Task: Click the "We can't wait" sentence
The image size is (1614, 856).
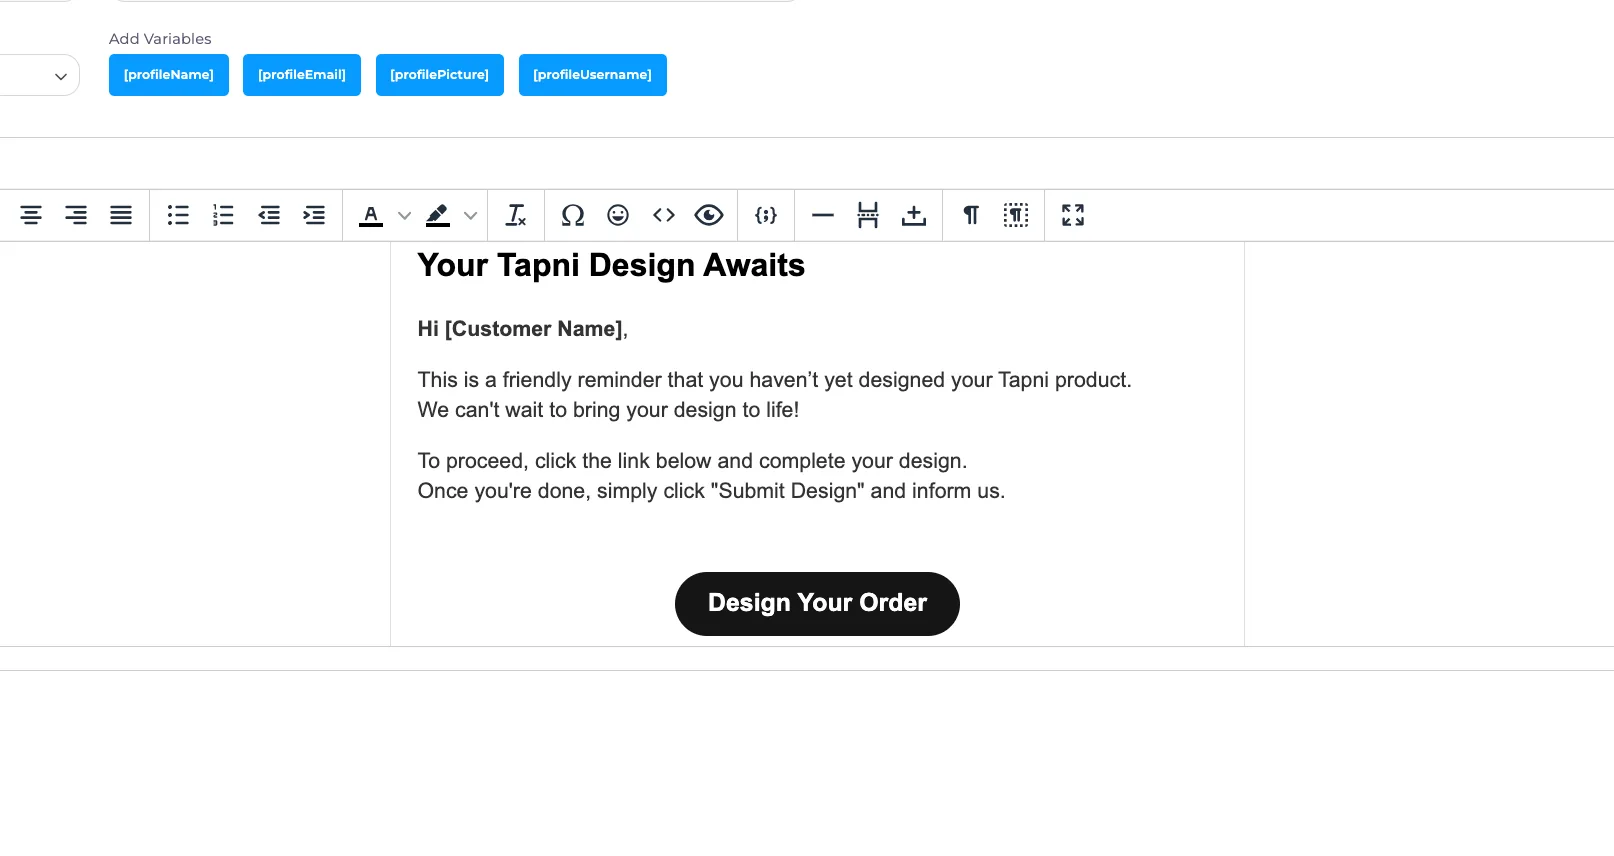Action: [x=608, y=410]
